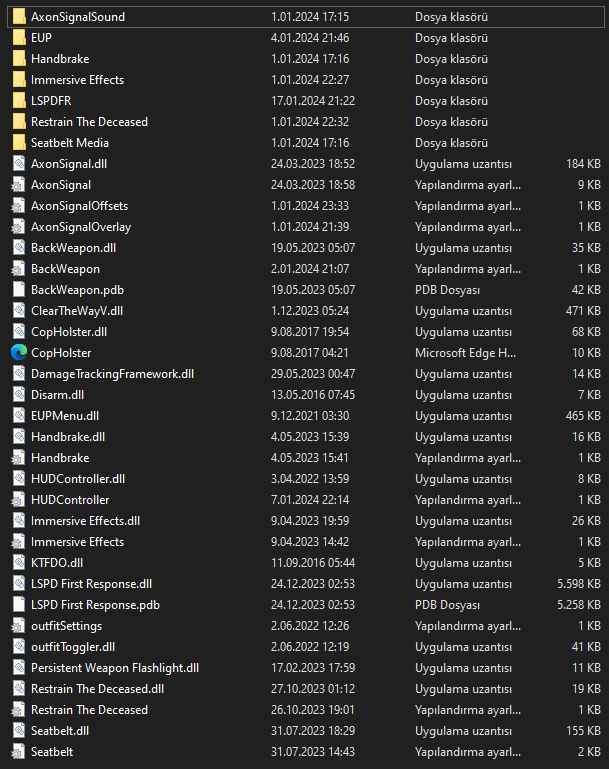609x769 pixels.
Task: Click the PDB Dosyası type for BackWeapon.pdb
Action: 447,290
